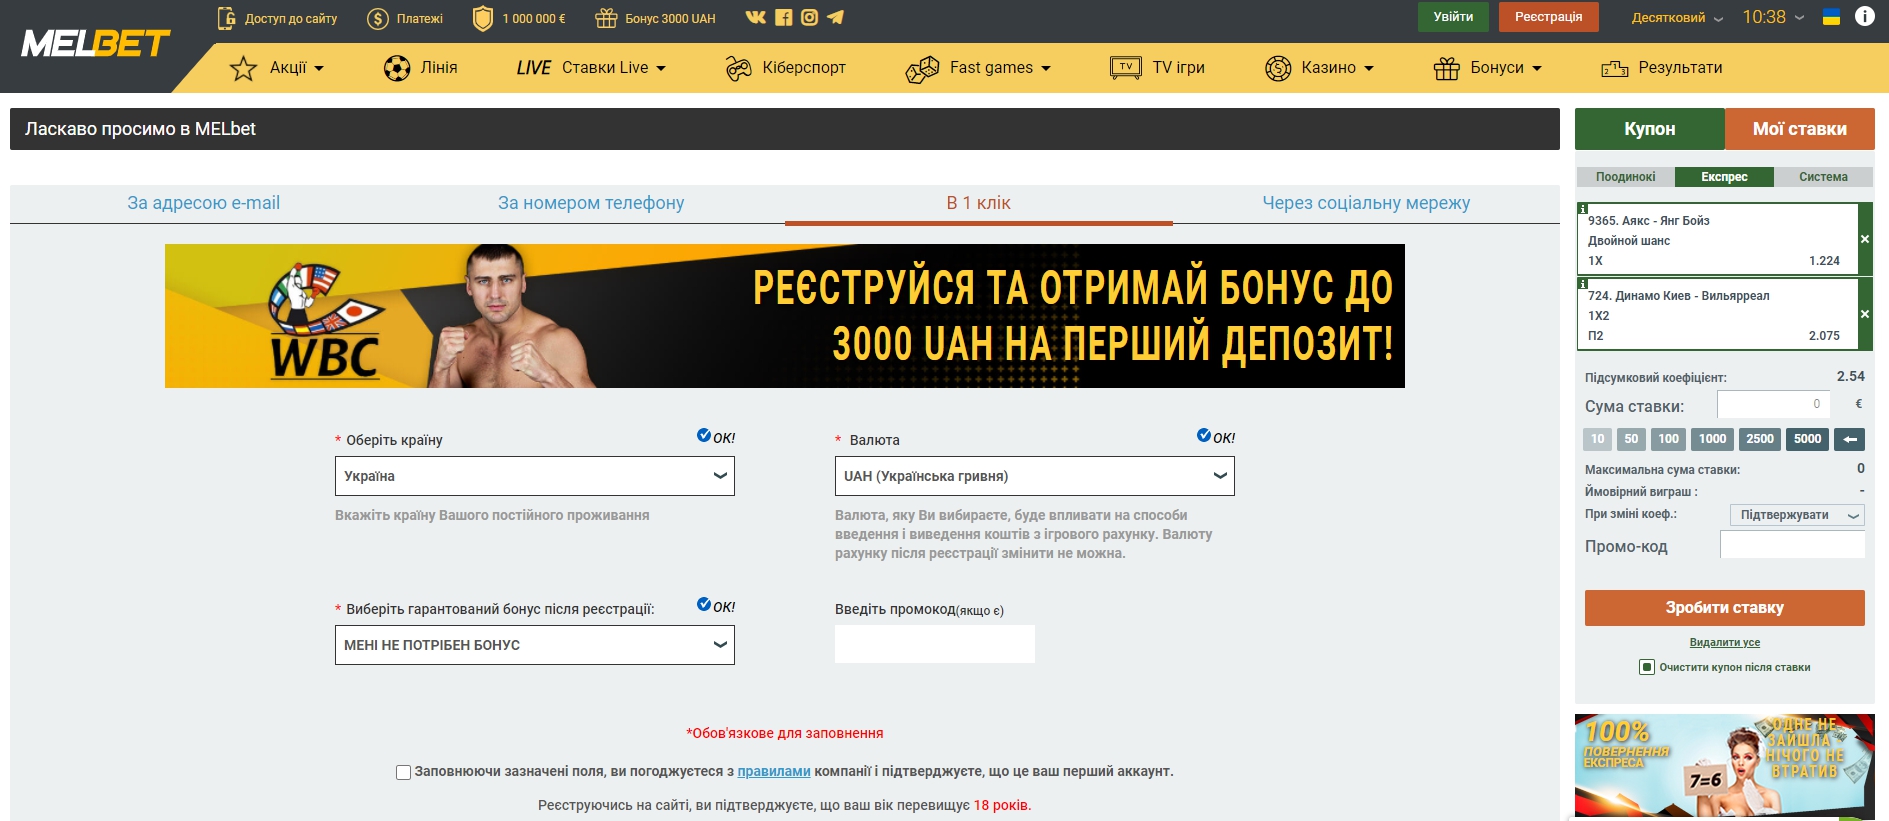Expand the Акції menu
The height and width of the screenshot is (821, 1889).
[297, 68]
